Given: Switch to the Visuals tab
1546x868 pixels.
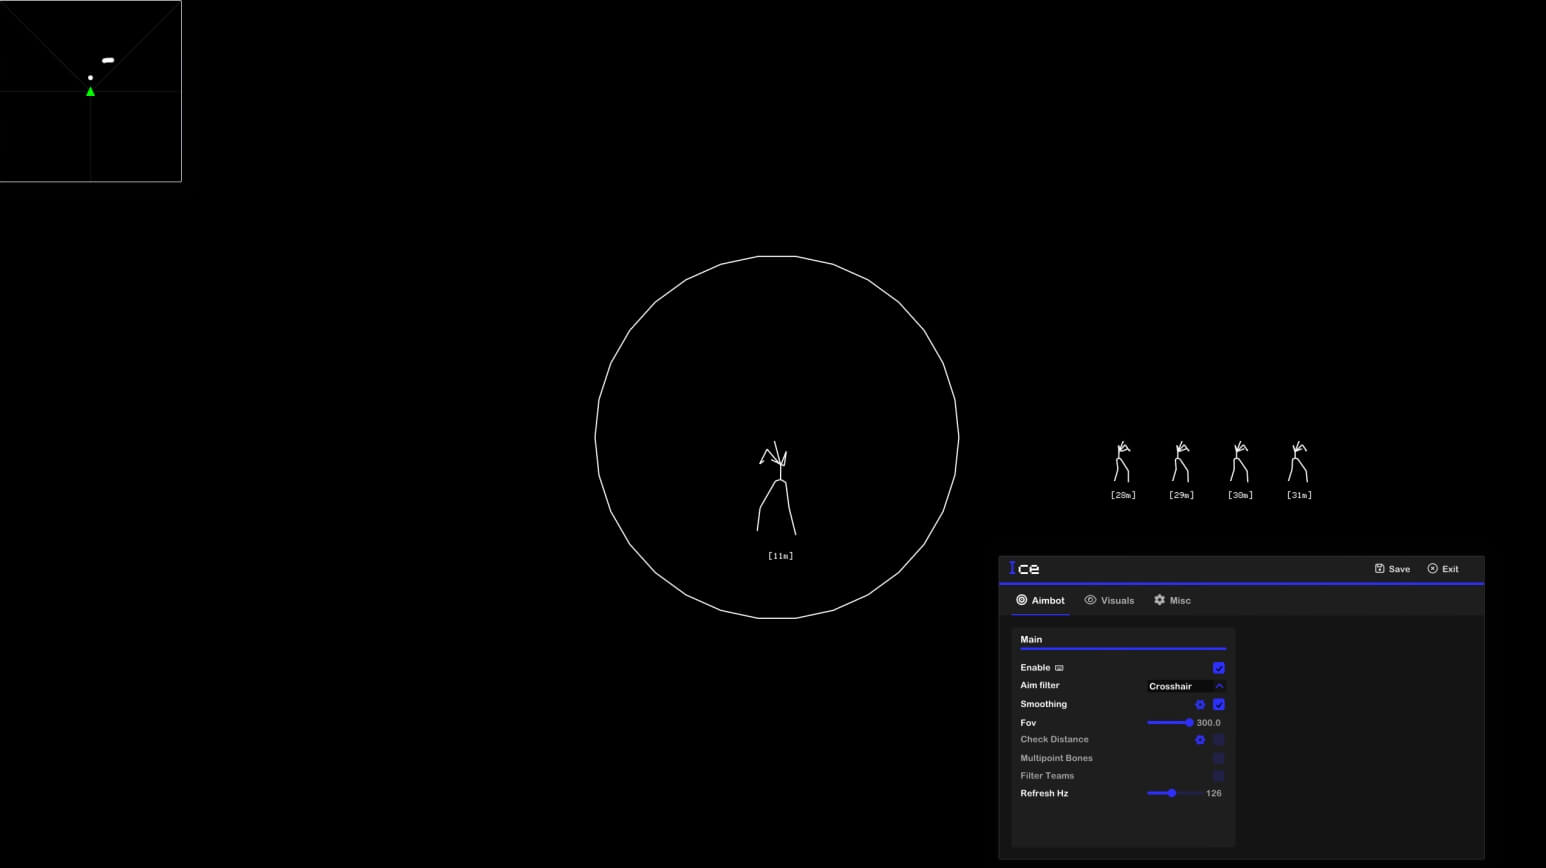Looking at the screenshot, I should tap(1109, 601).
